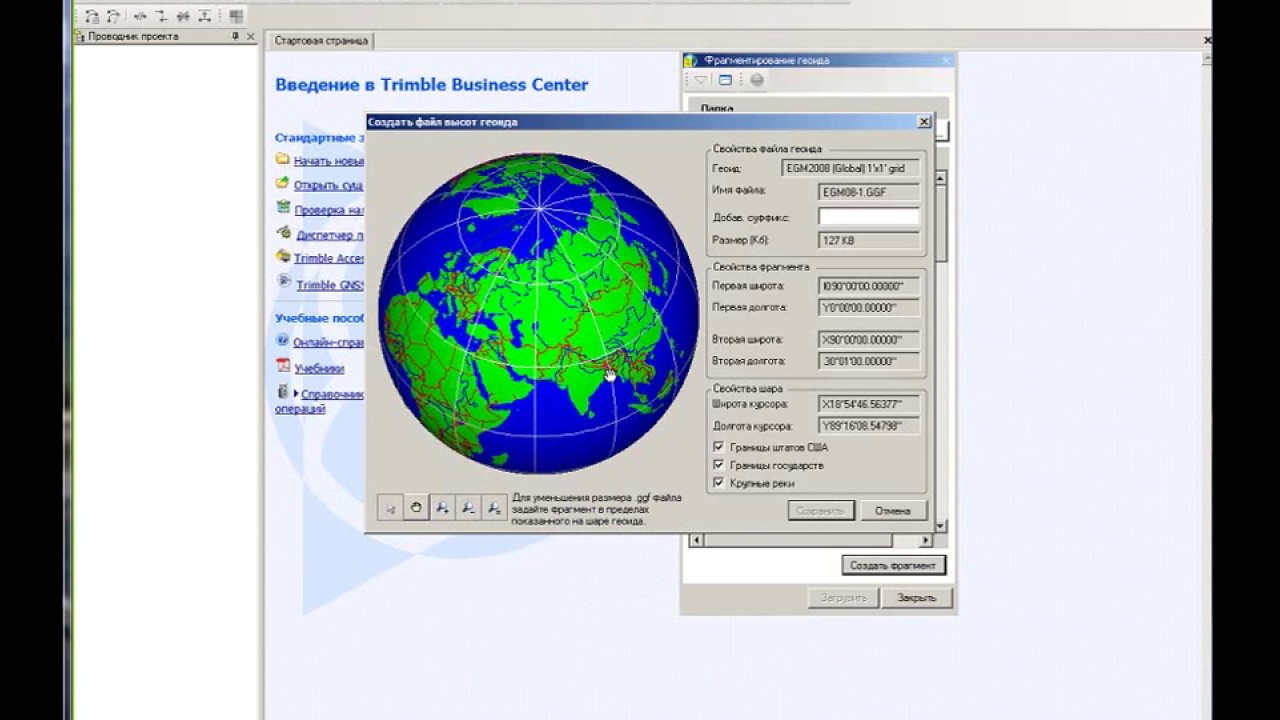The image size is (1280, 720).
Task: Click the first arc tool icon in the top toolbar
Action: (x=92, y=16)
